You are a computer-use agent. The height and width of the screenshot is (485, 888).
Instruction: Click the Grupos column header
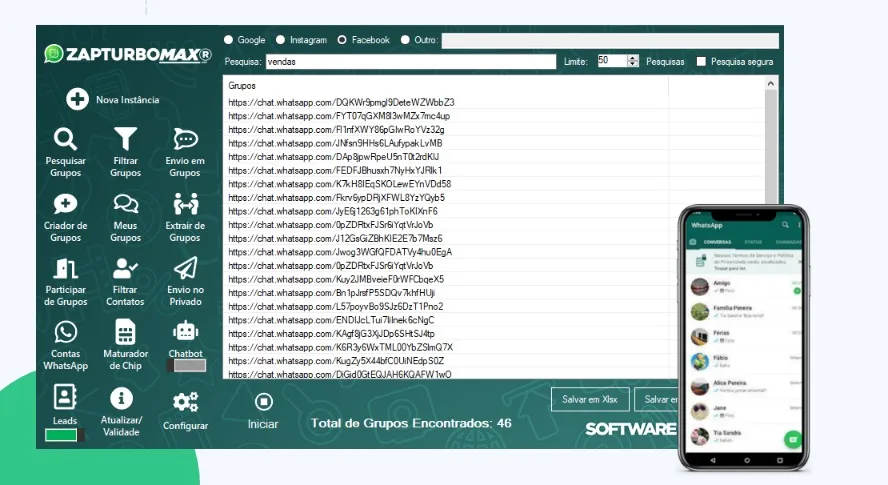pos(445,86)
